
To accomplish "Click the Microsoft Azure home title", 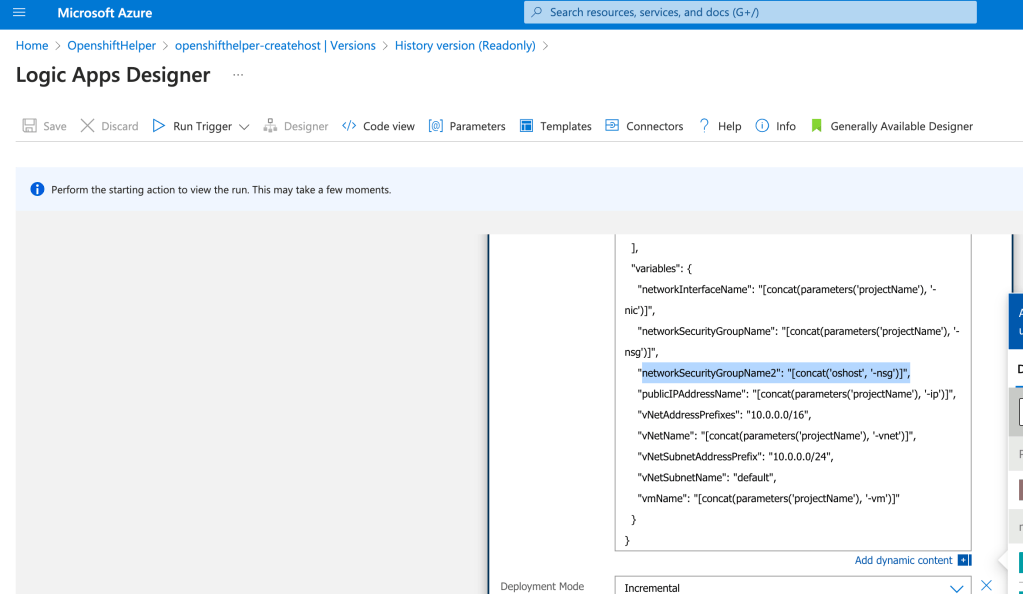I will point(104,12).
